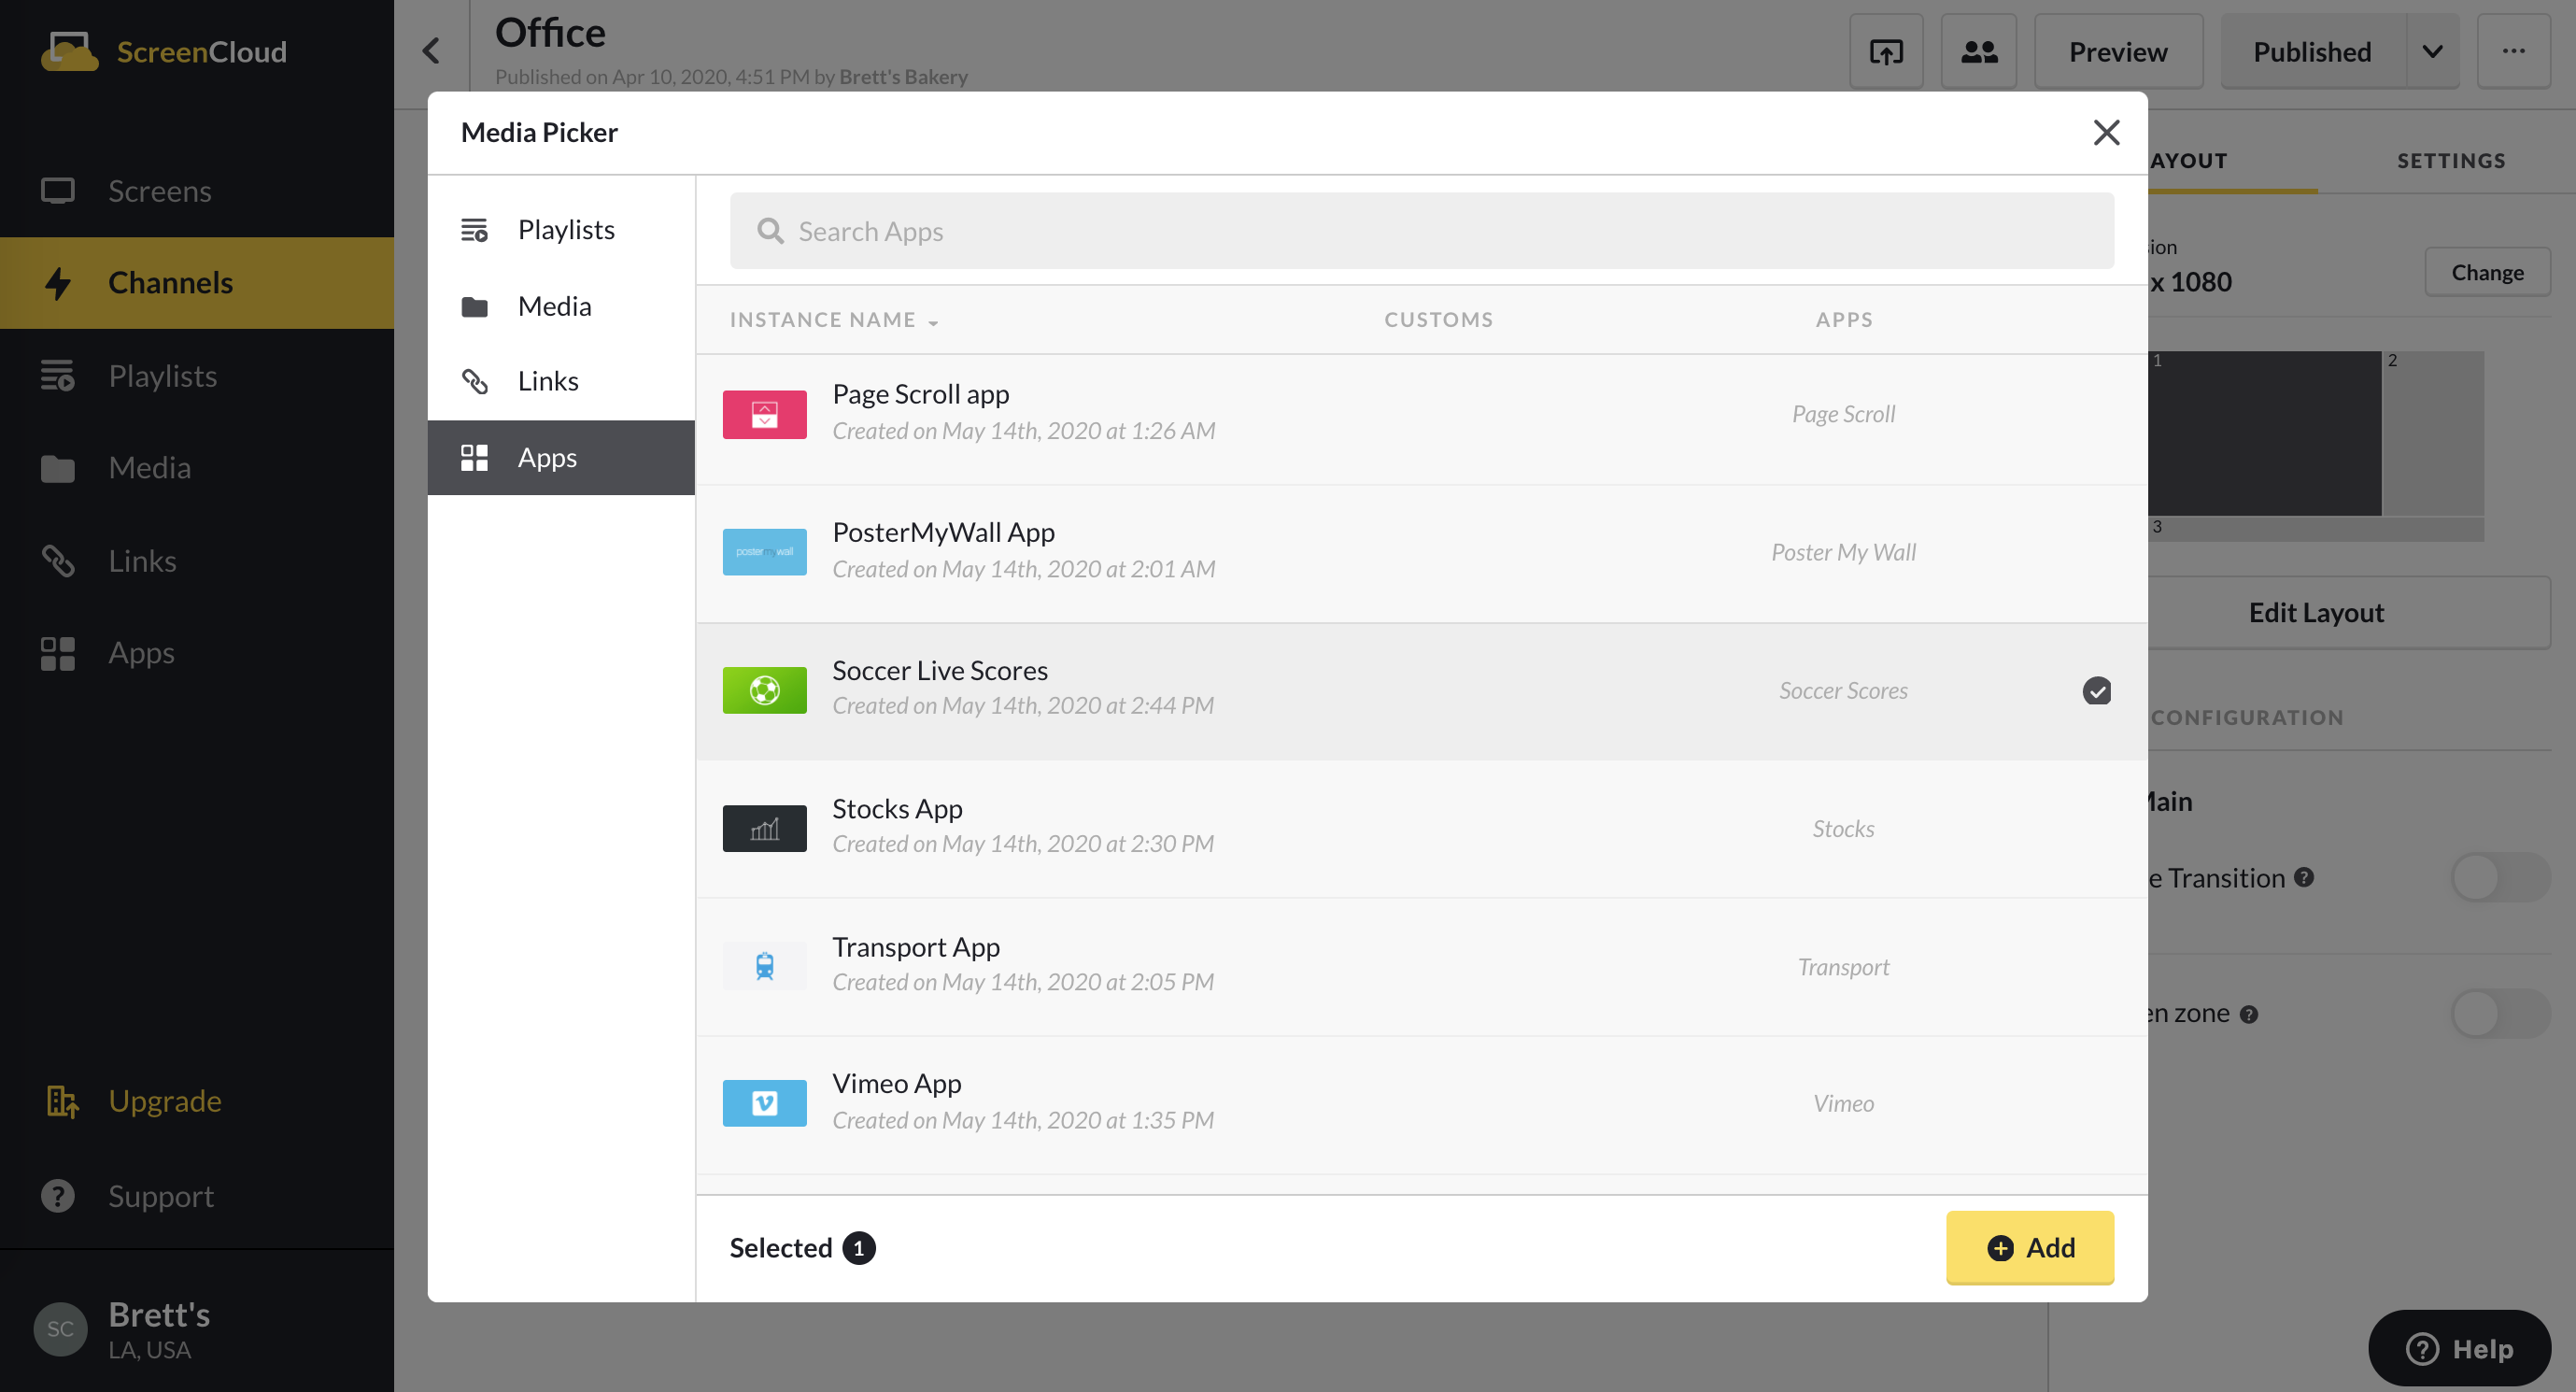Expand the Published dropdown arrow
The height and width of the screenshot is (1392, 2576).
[2432, 52]
